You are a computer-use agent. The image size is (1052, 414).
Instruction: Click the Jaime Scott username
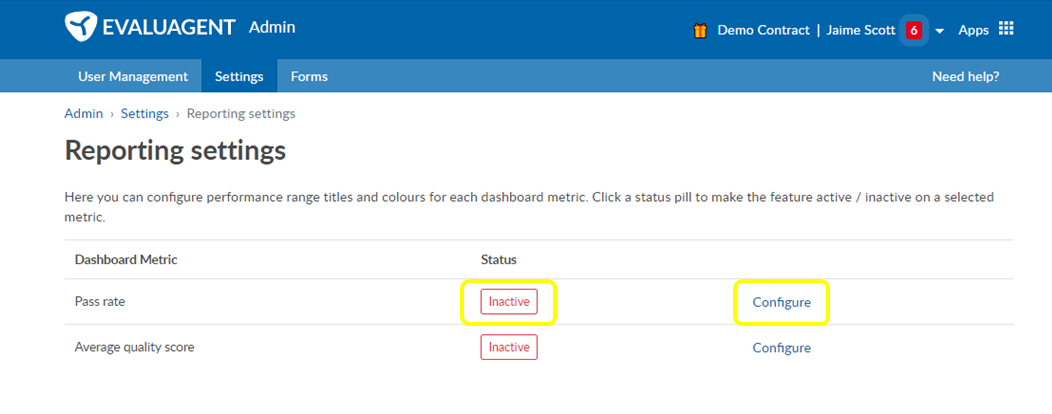click(x=861, y=30)
